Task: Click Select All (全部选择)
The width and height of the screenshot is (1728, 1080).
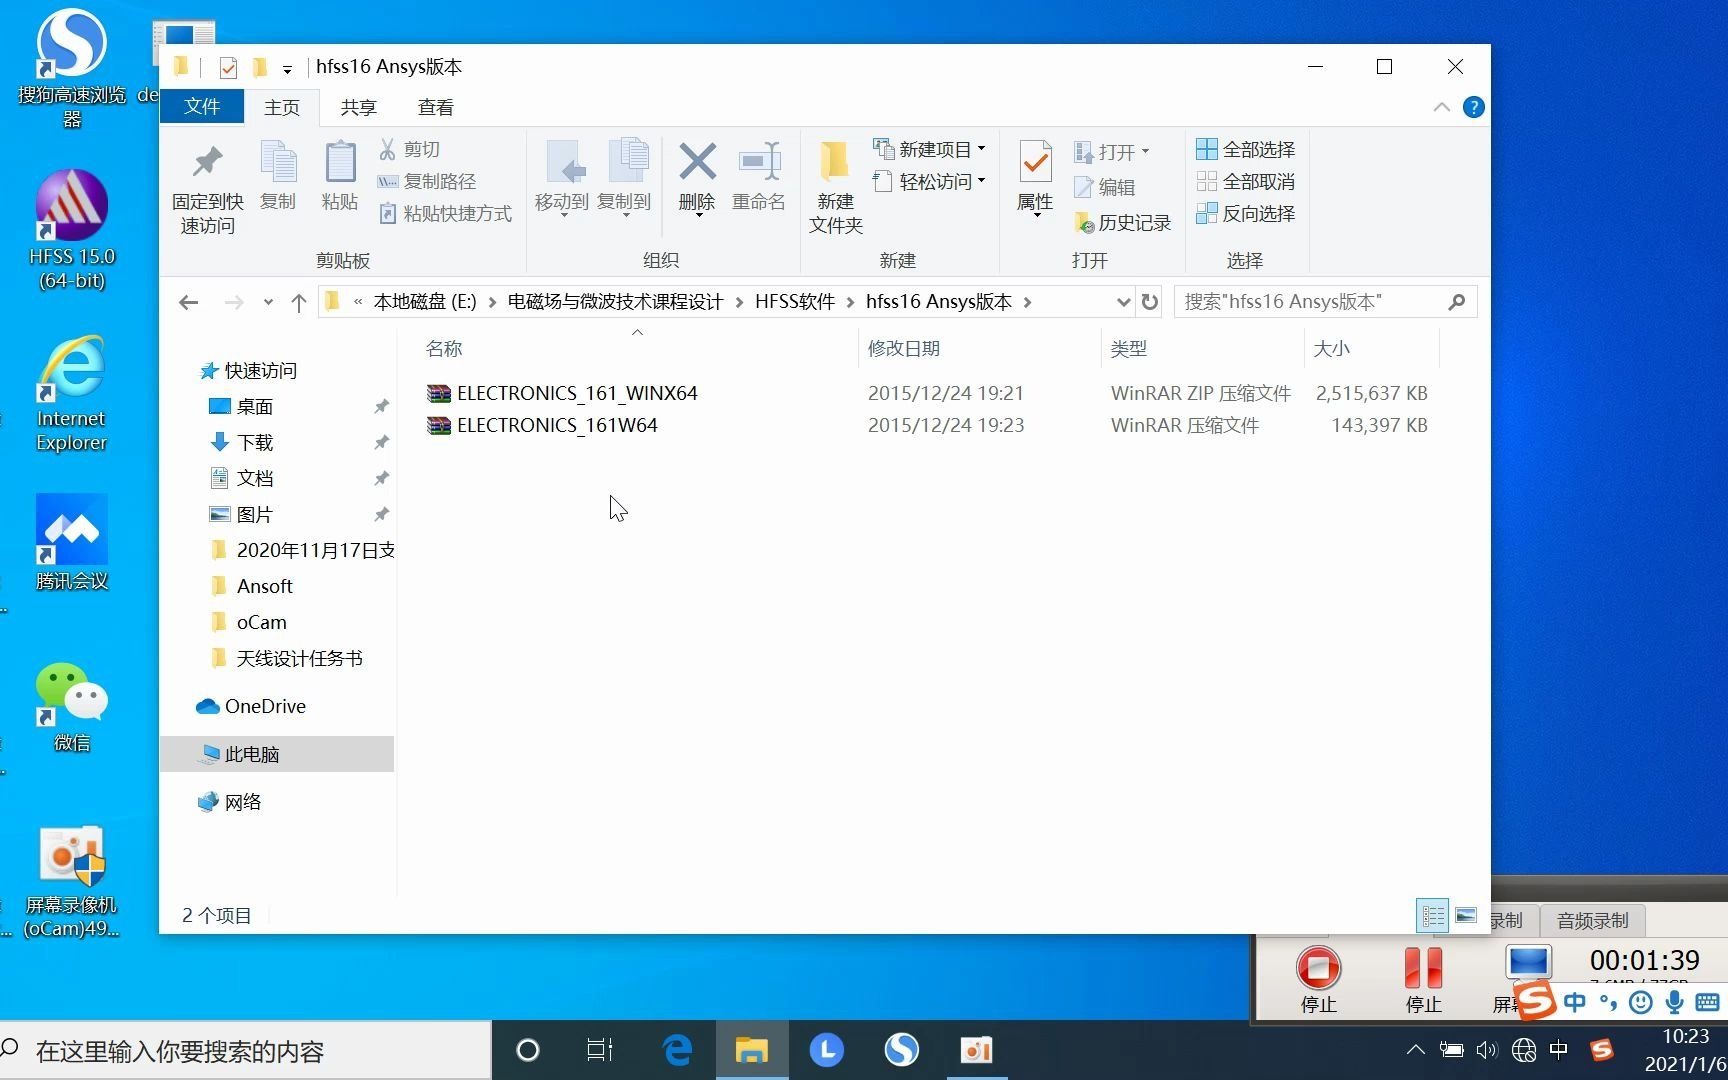Action: tap(1246, 149)
